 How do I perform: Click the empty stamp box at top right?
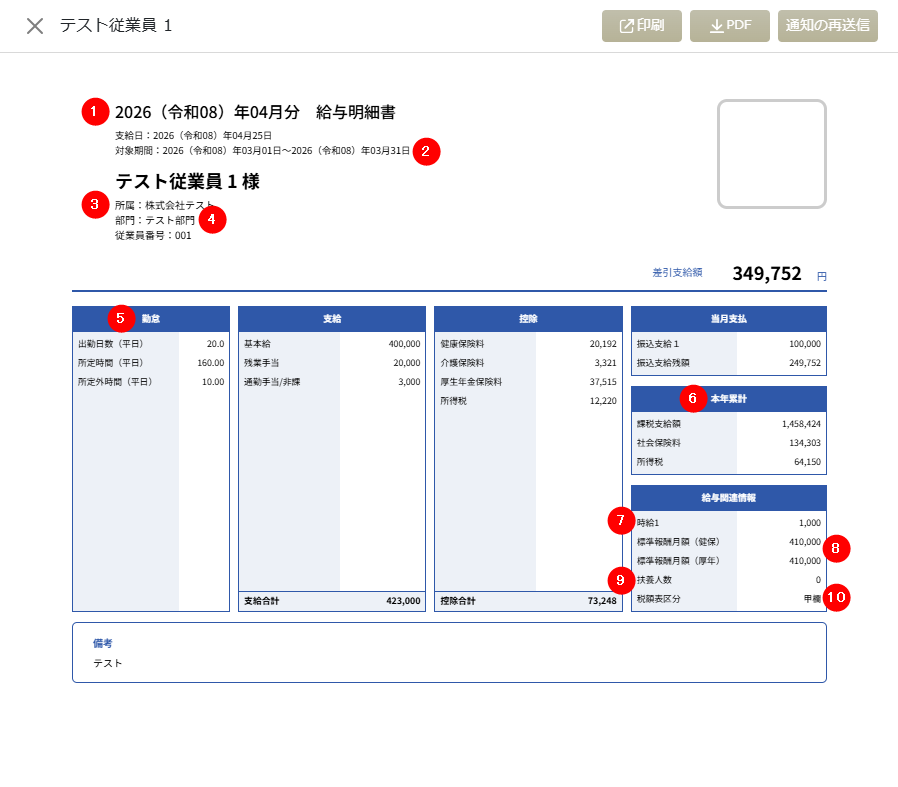click(771, 154)
